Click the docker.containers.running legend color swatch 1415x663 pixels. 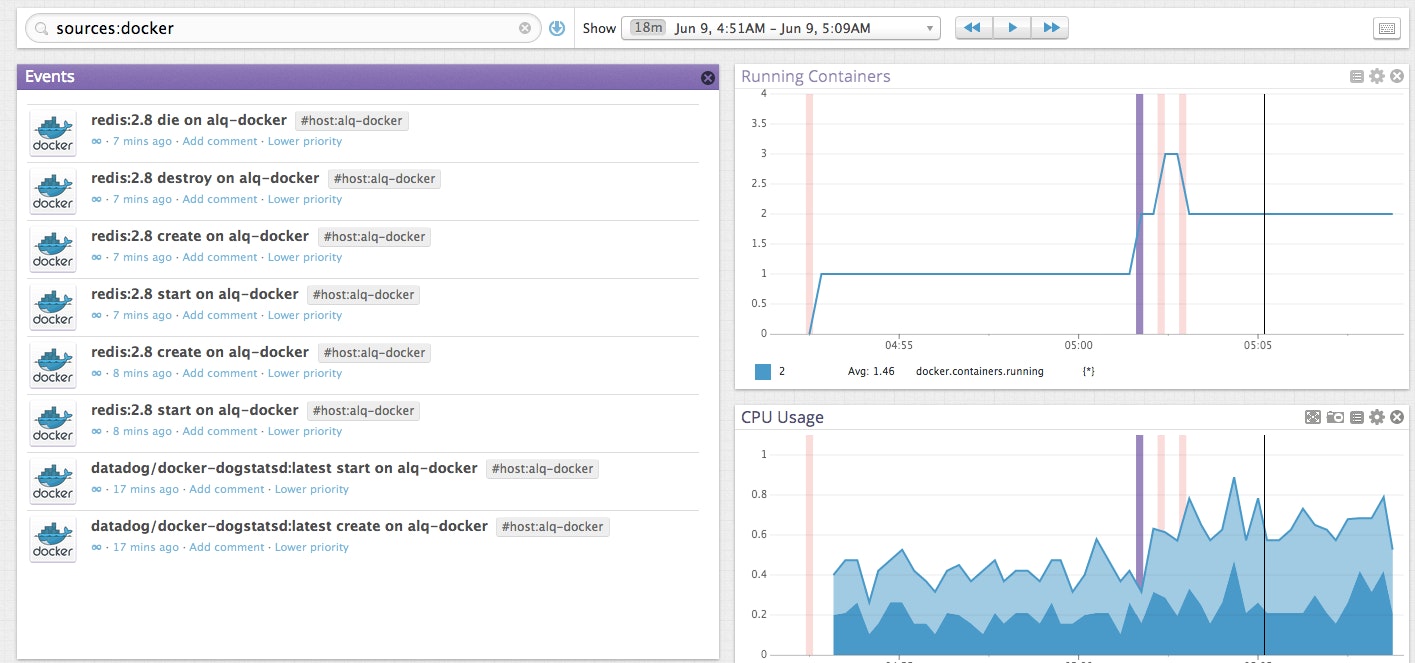tap(763, 371)
